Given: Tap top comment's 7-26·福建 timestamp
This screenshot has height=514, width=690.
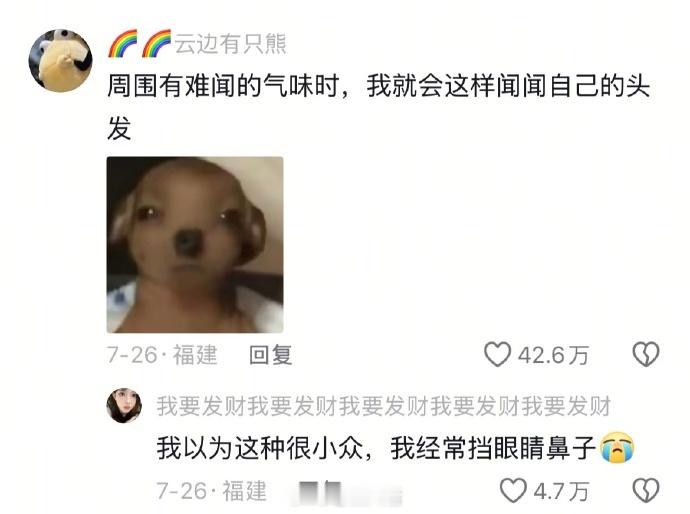Looking at the screenshot, I should click(x=162, y=355).
